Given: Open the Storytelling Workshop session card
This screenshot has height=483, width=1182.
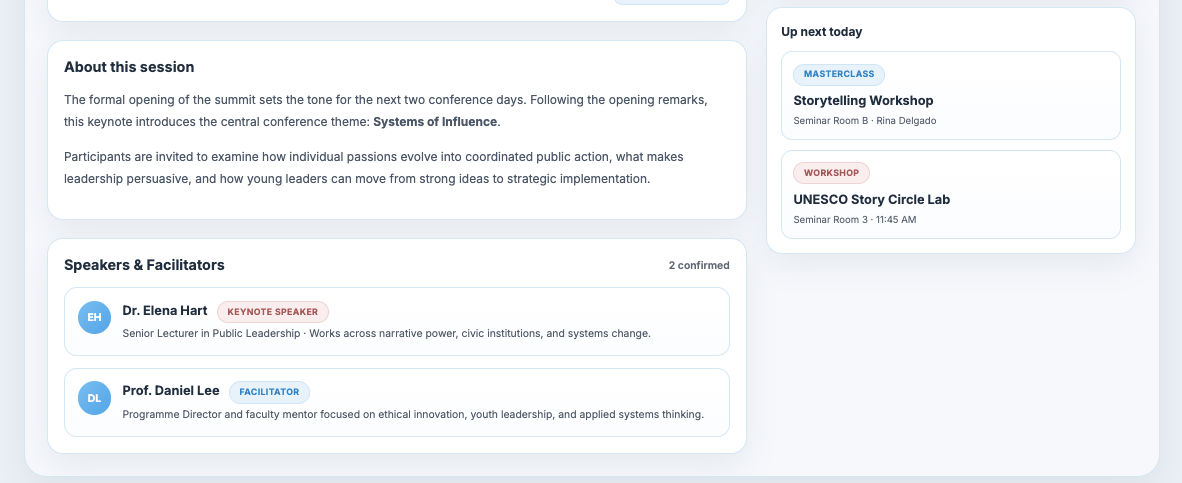Looking at the screenshot, I should coord(951,96).
